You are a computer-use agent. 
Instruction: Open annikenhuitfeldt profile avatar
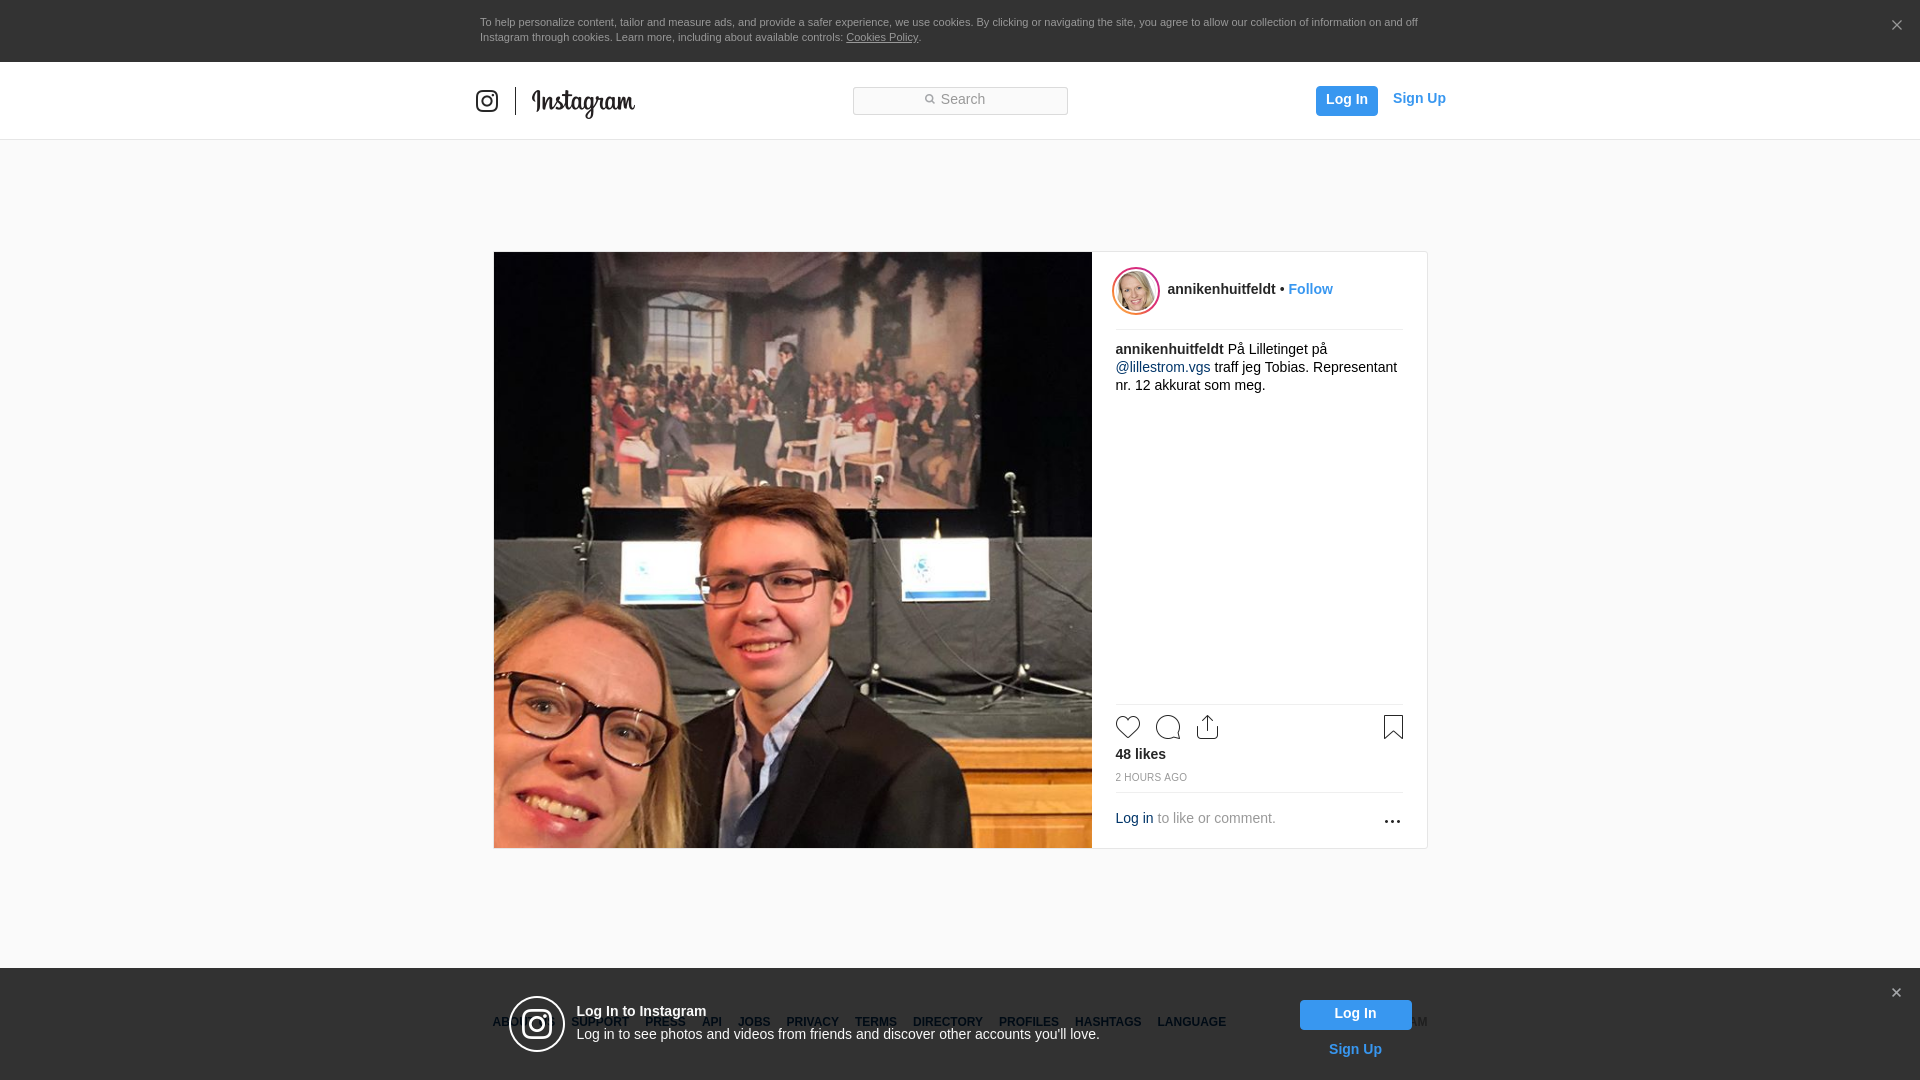pyautogui.click(x=1136, y=291)
